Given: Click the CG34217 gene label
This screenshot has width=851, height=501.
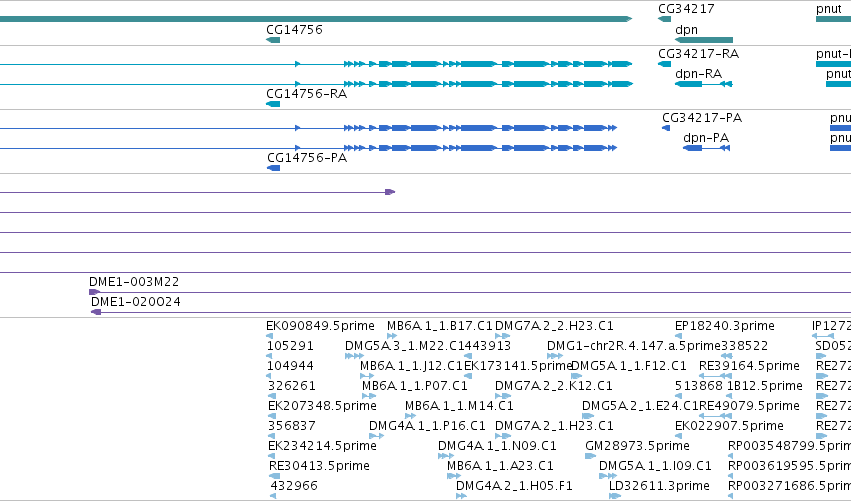Looking at the screenshot, I should 686,9.
